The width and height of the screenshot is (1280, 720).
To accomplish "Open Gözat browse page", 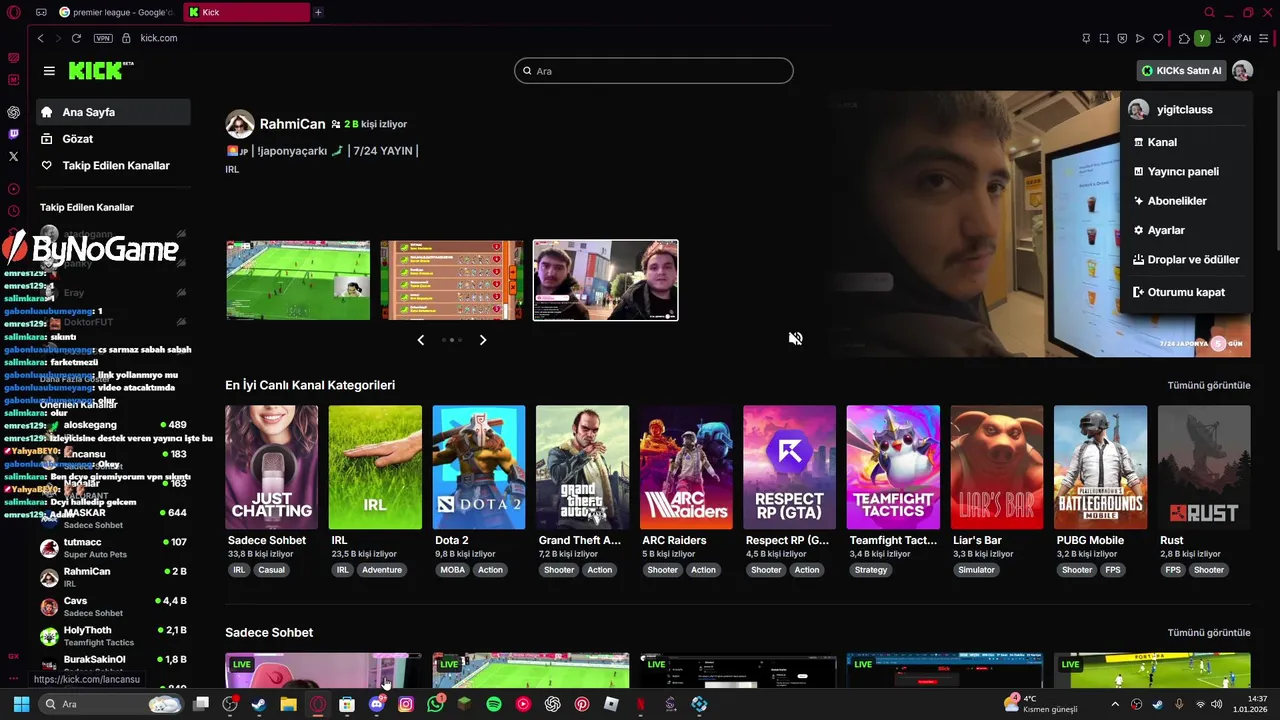I will click(x=113, y=139).
